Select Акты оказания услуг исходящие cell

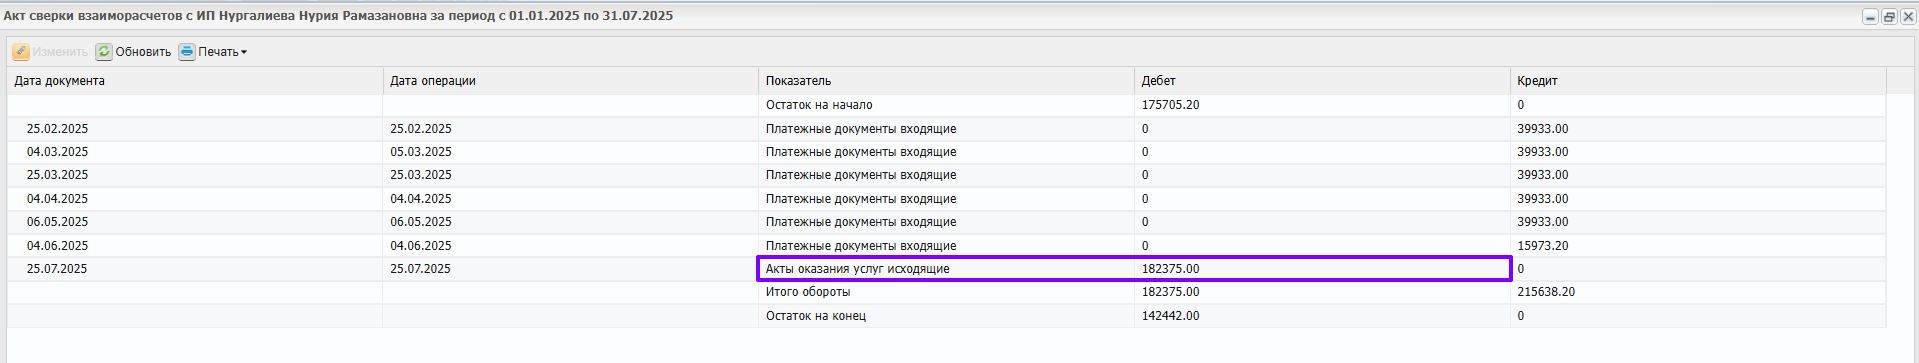pyautogui.click(x=946, y=269)
